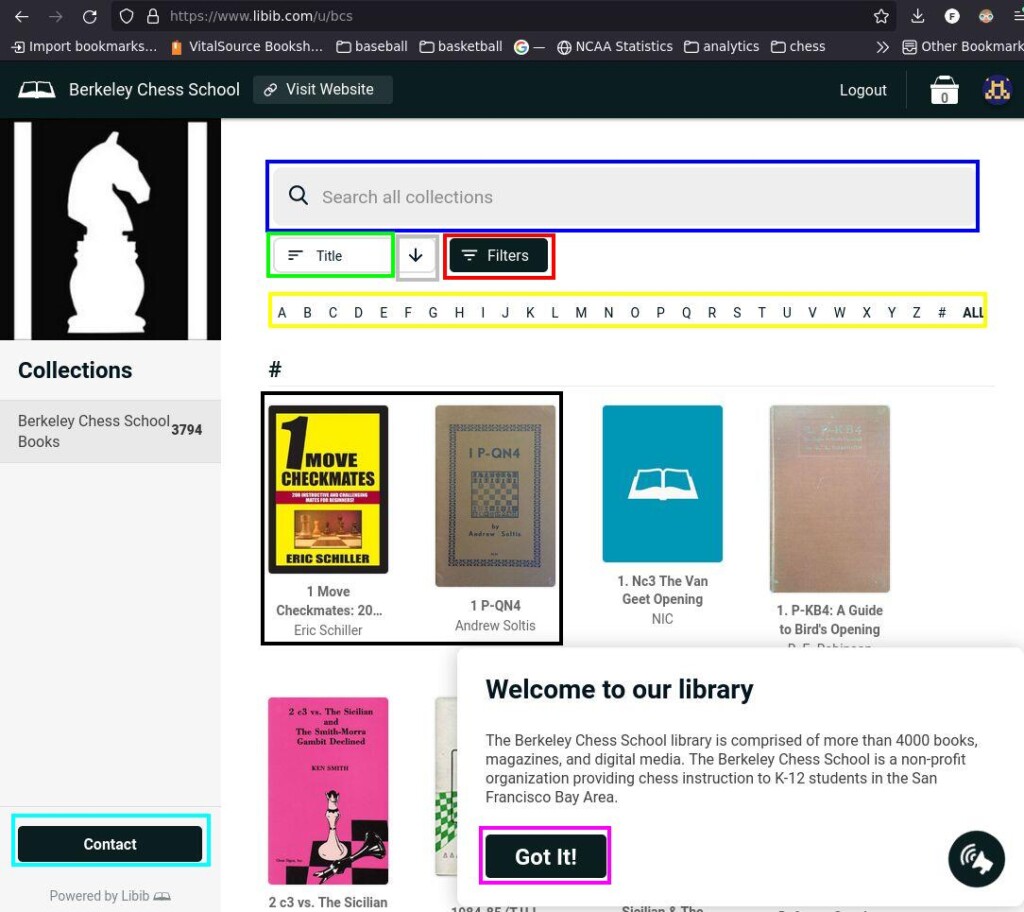This screenshot has width=1024, height=912.
Task: Open the browser downloads arrow icon
Action: (918, 16)
